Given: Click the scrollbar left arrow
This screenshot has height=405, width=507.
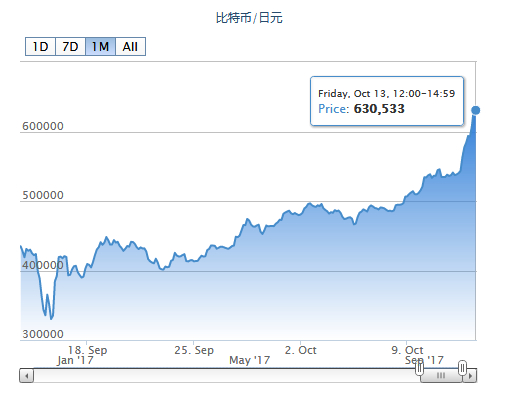Looking at the screenshot, I should tap(26, 376).
